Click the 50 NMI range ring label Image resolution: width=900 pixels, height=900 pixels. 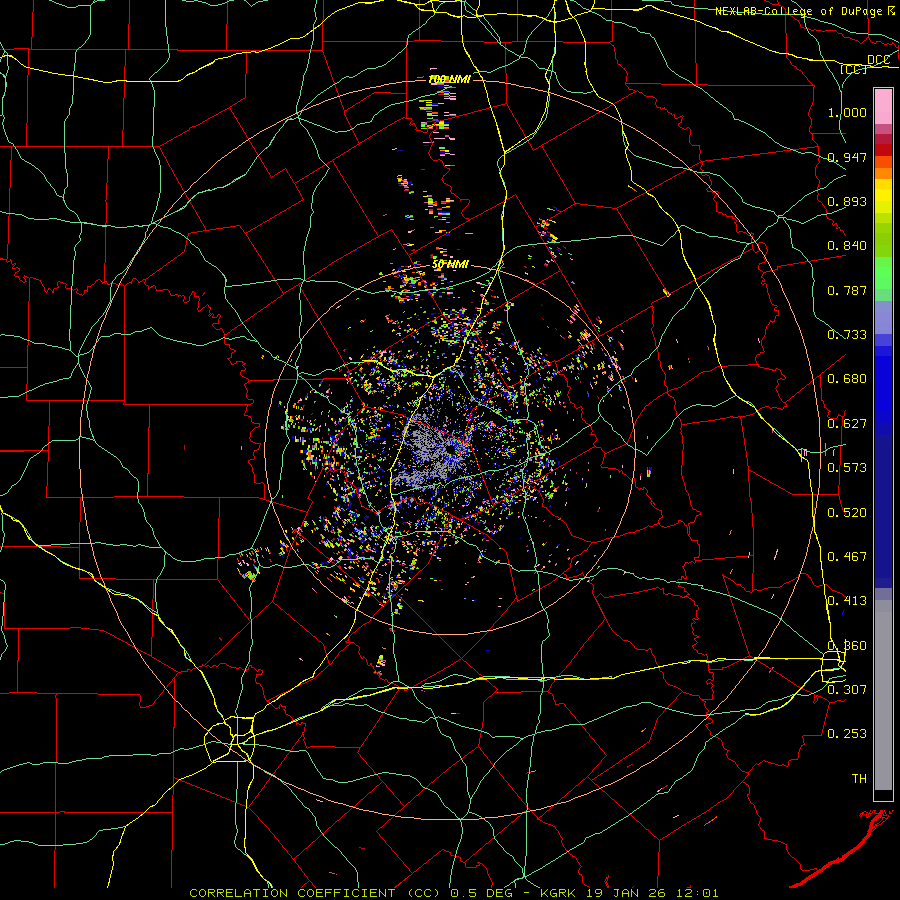(x=451, y=265)
